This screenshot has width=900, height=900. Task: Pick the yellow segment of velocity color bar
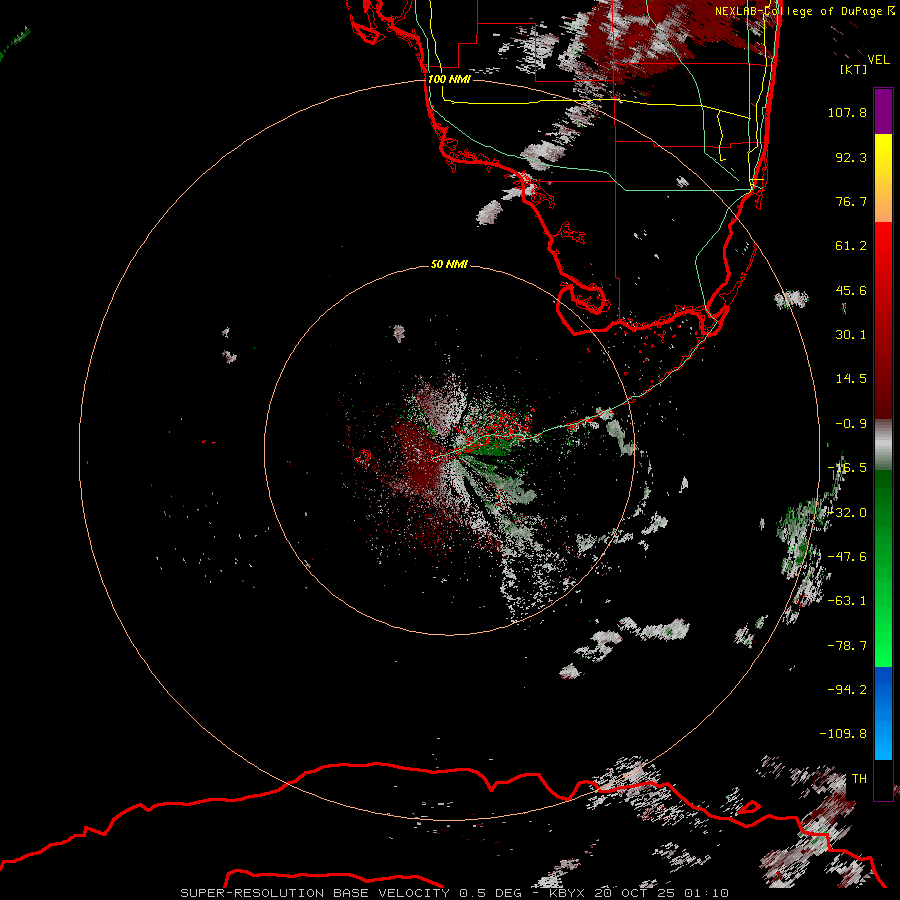[883, 156]
